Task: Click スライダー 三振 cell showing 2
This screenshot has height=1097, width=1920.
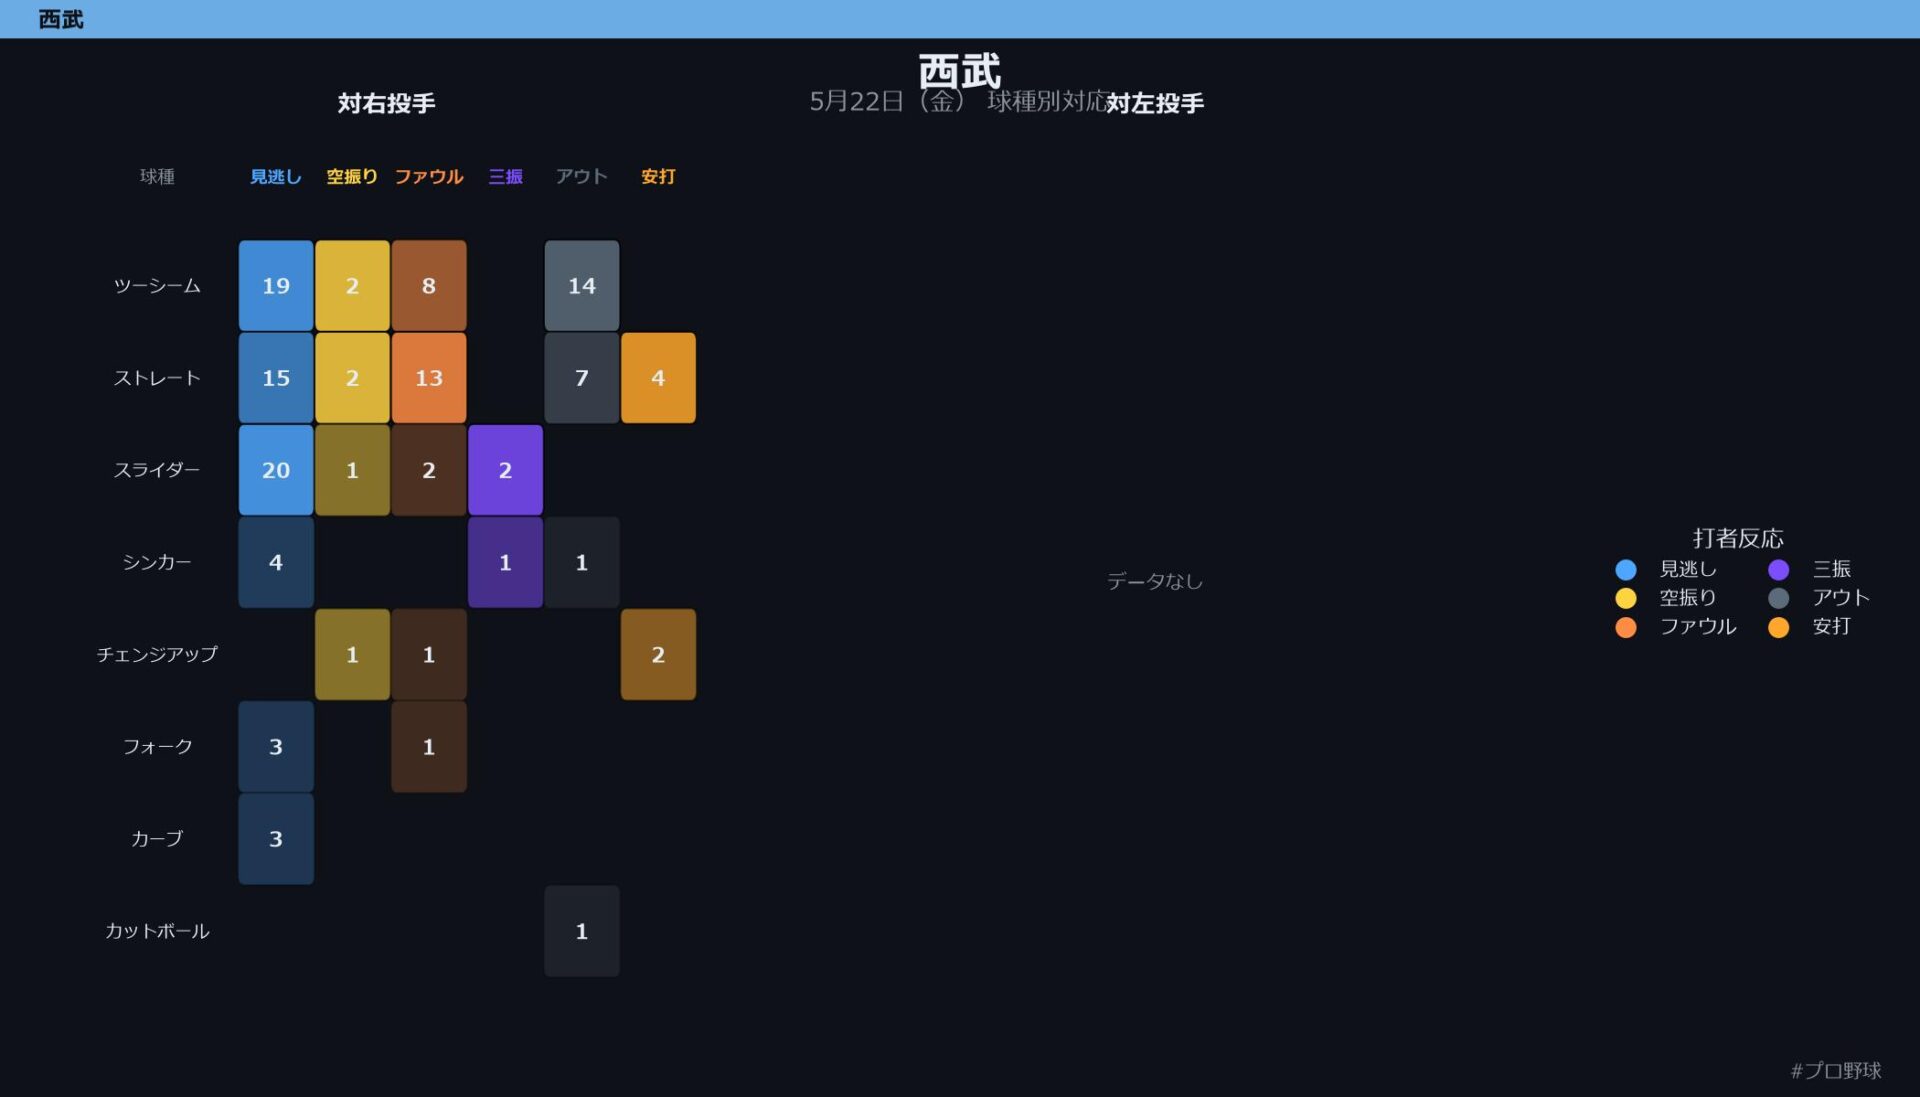Action: [505, 470]
